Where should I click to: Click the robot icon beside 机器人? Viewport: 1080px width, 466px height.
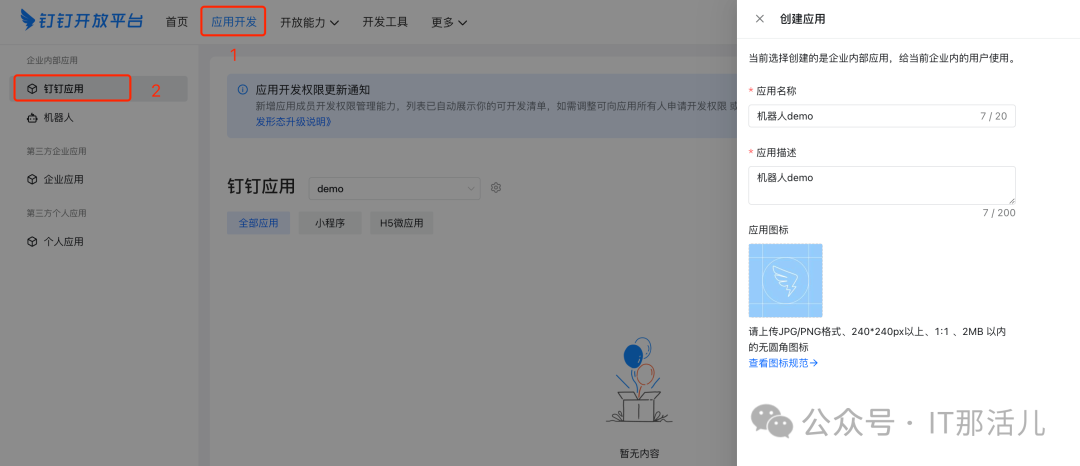32,118
